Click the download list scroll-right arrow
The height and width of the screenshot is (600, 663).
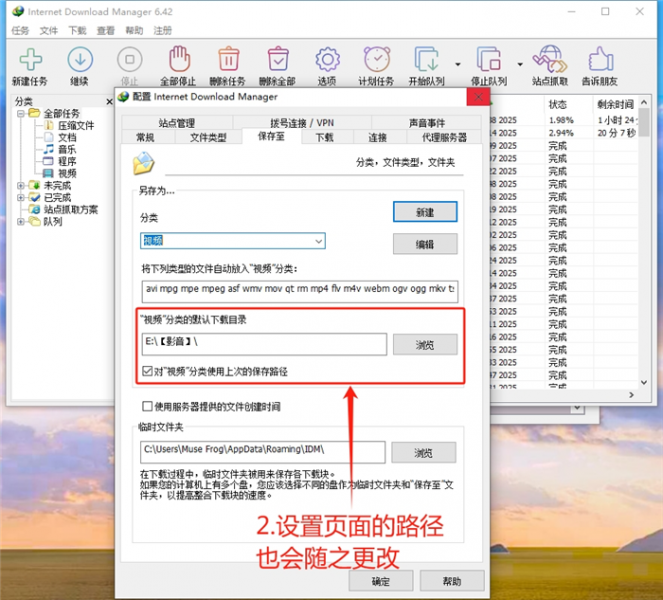631,395
